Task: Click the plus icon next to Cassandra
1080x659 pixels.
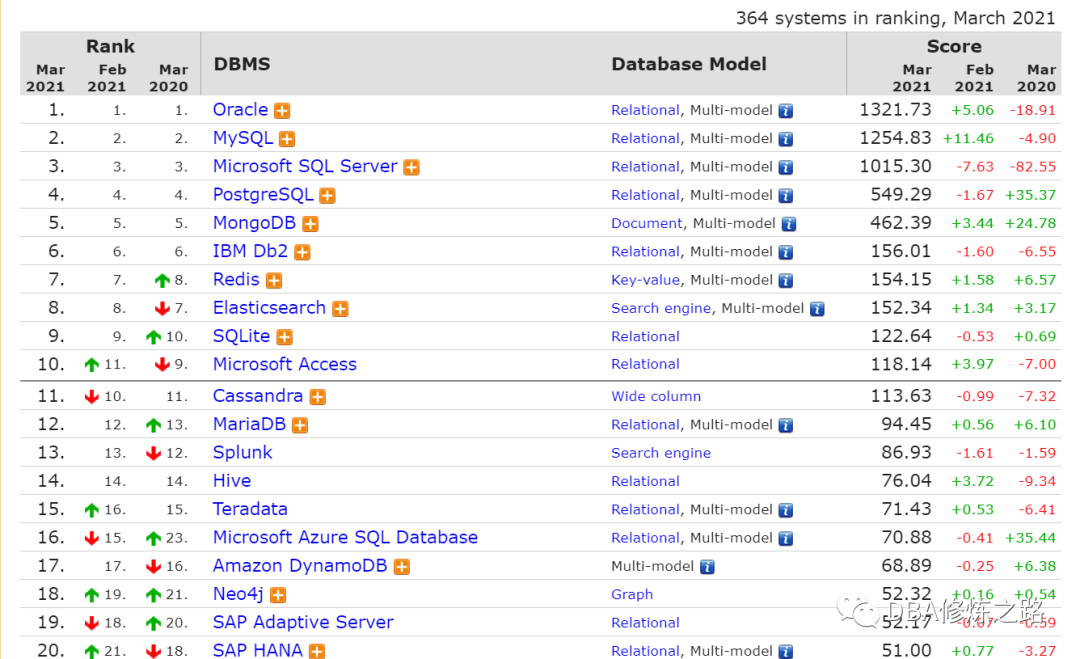Action: [318, 397]
